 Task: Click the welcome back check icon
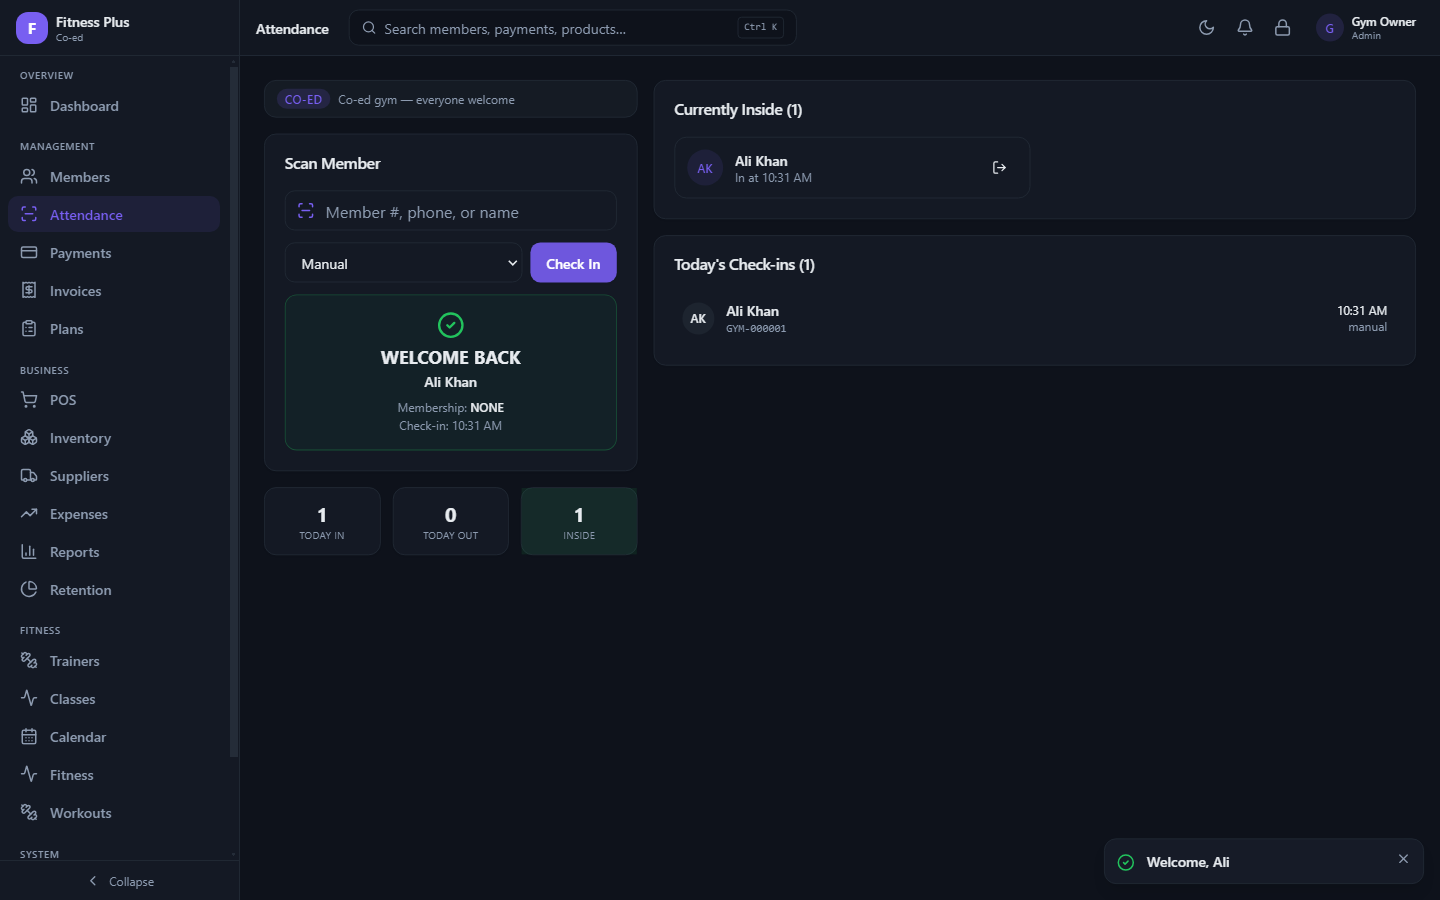(451, 325)
